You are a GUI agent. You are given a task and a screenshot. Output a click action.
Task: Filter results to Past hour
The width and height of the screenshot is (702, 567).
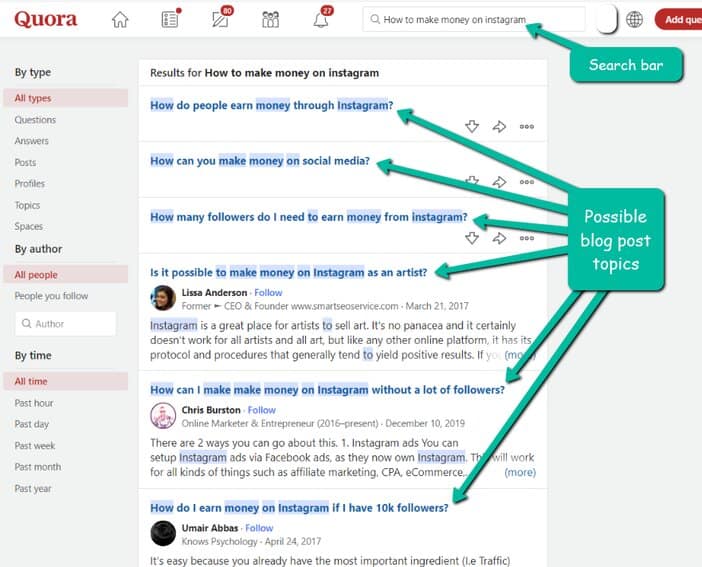coord(34,403)
